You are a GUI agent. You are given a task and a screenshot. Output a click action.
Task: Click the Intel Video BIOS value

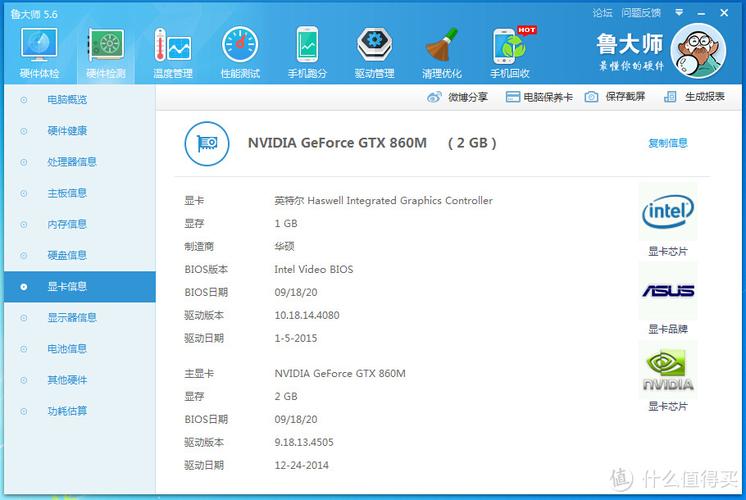pos(314,269)
